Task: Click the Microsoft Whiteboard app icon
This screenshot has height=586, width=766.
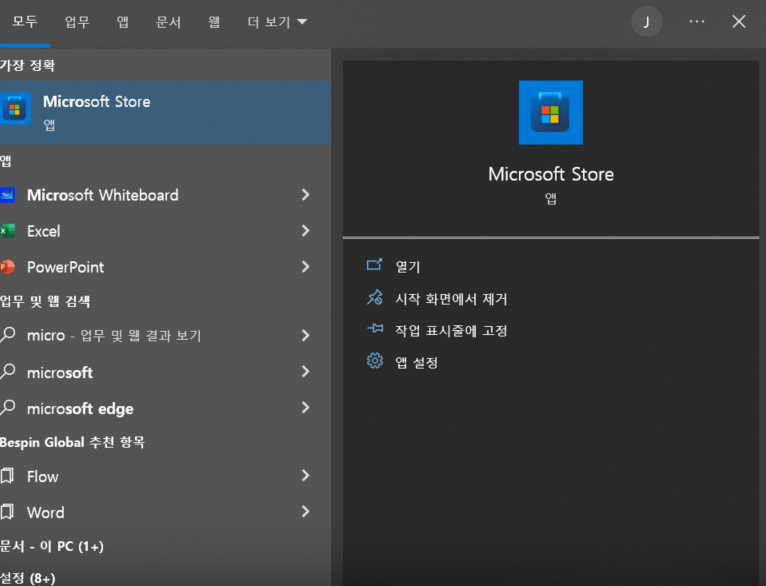Action: click(7, 195)
